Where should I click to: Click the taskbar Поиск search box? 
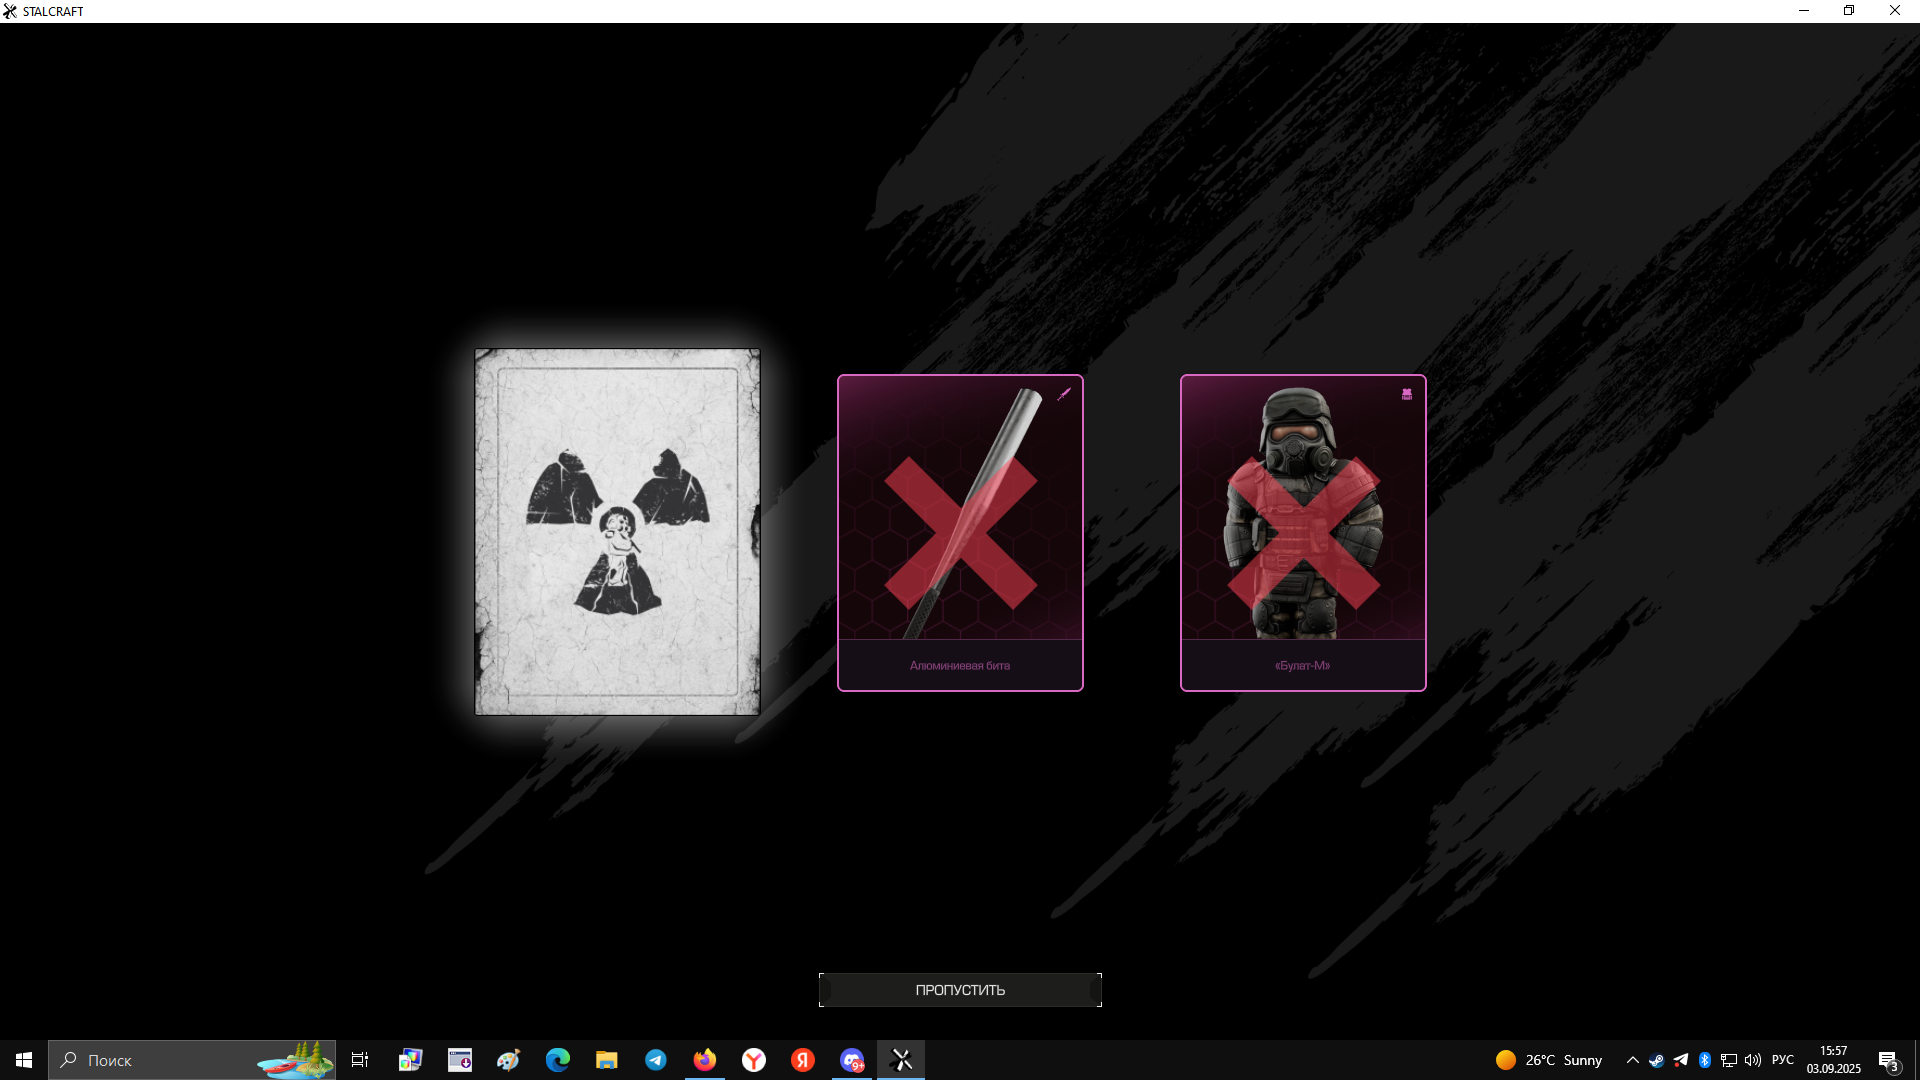[192, 1060]
